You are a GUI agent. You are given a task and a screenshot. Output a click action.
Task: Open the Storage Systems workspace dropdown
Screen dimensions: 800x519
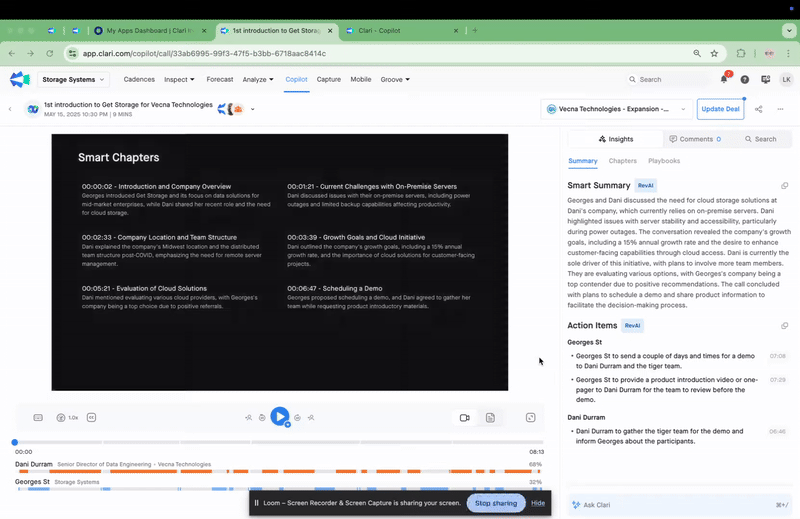pyautogui.click(x=73, y=80)
